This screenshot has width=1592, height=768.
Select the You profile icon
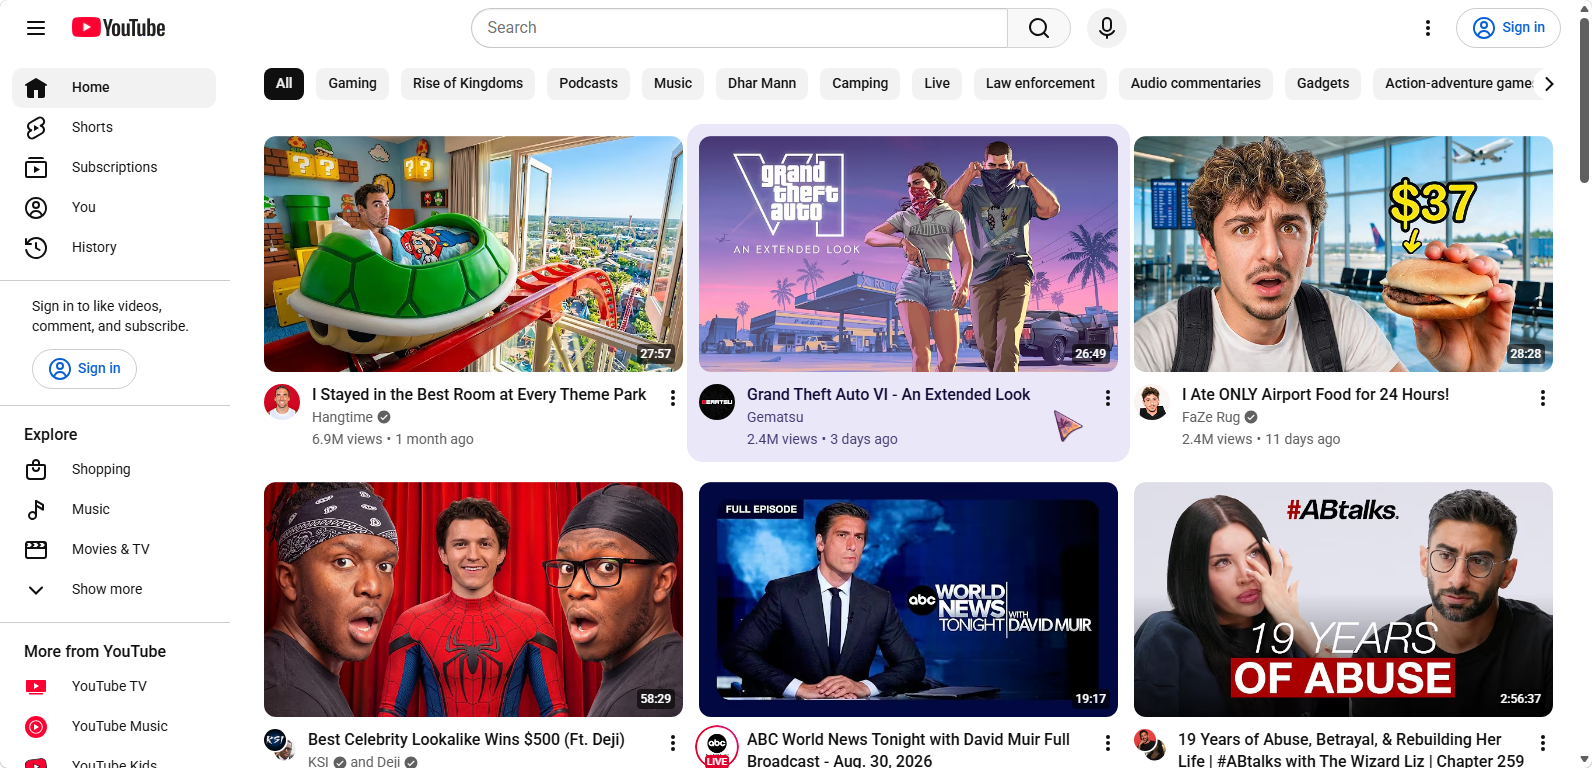click(x=36, y=208)
